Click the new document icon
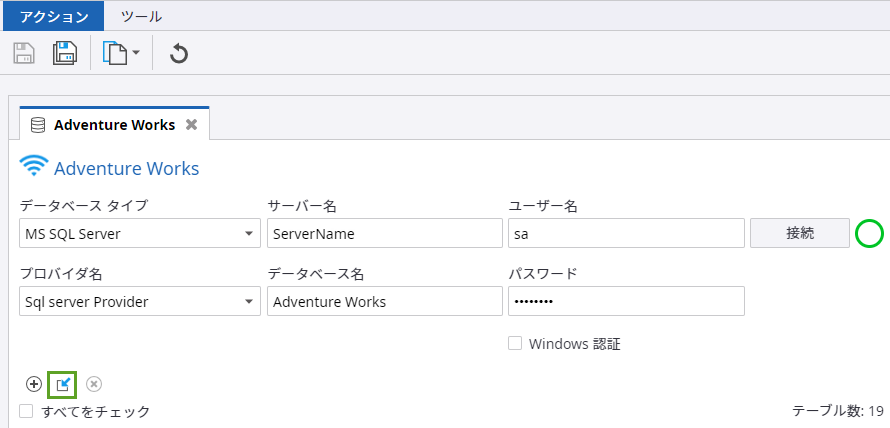Viewport: 890px width, 428px height. [115, 53]
